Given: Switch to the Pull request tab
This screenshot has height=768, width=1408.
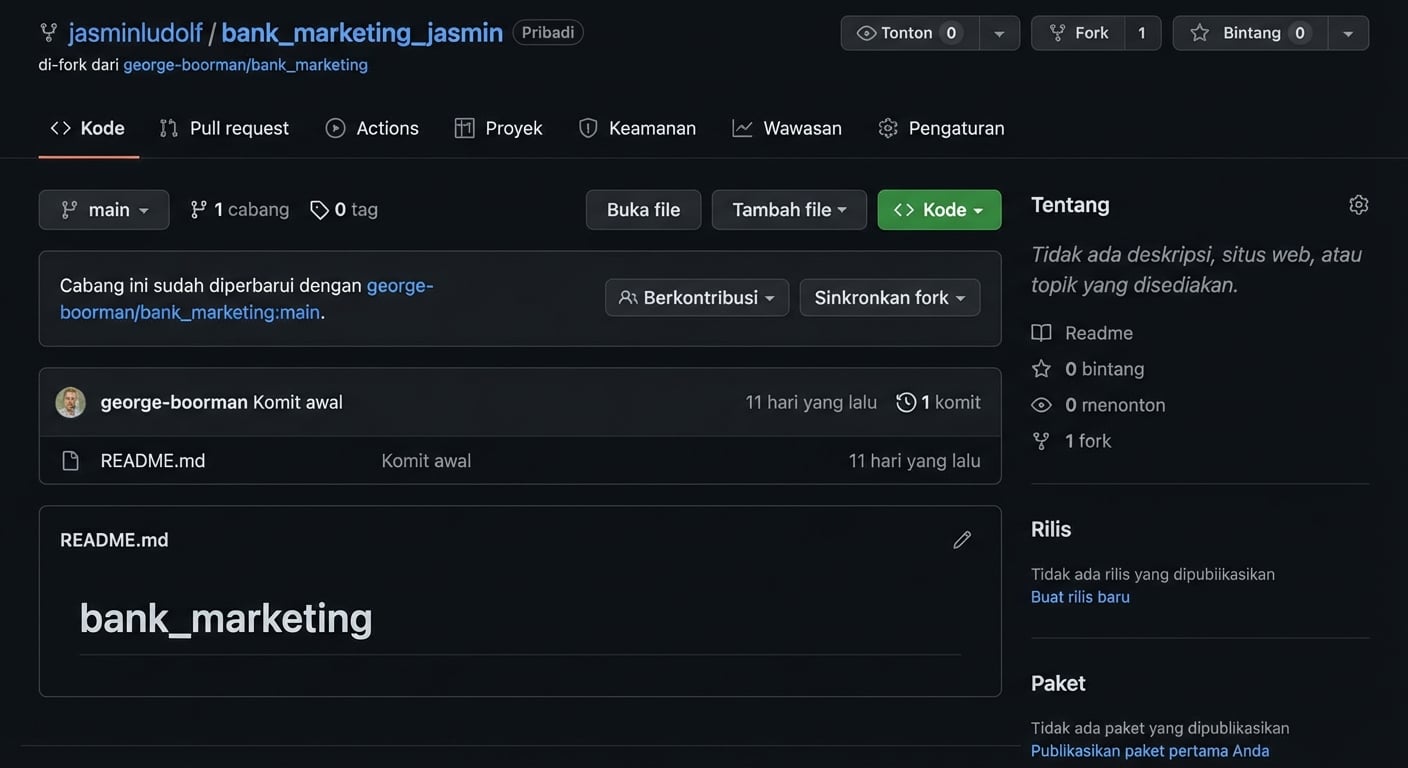Looking at the screenshot, I should tap(224, 128).
